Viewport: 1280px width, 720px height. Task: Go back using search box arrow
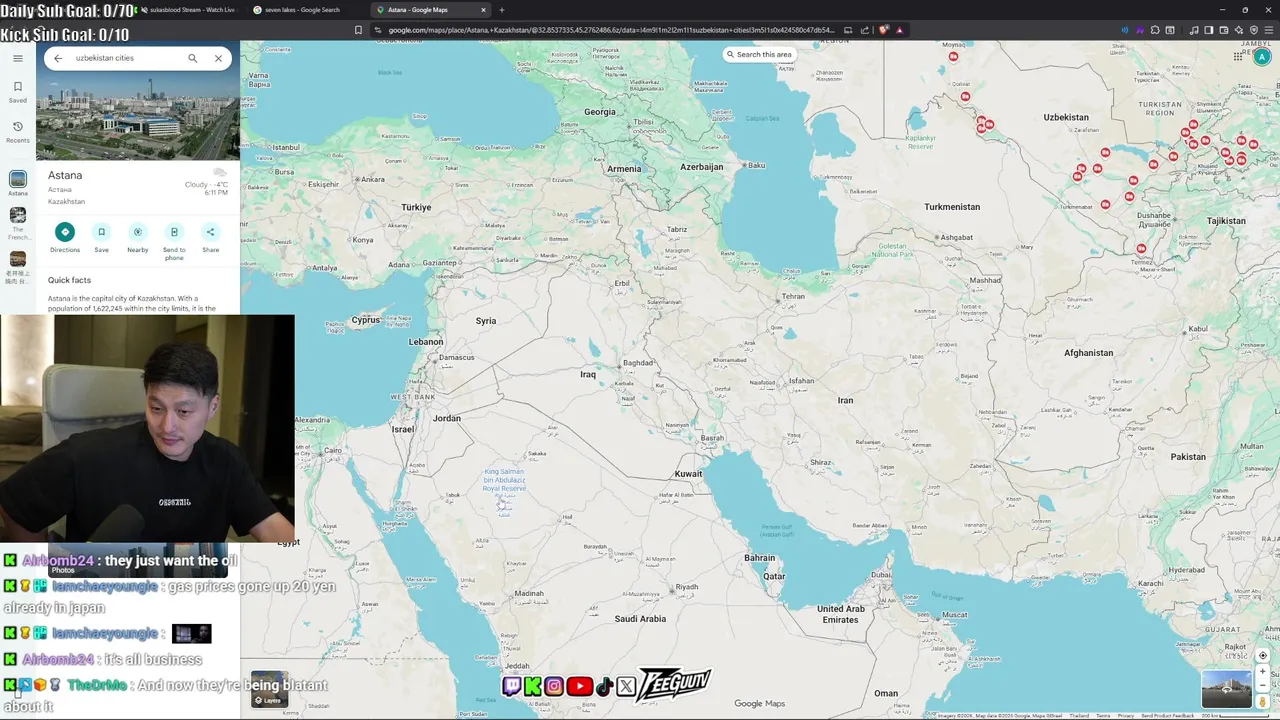(x=58, y=58)
